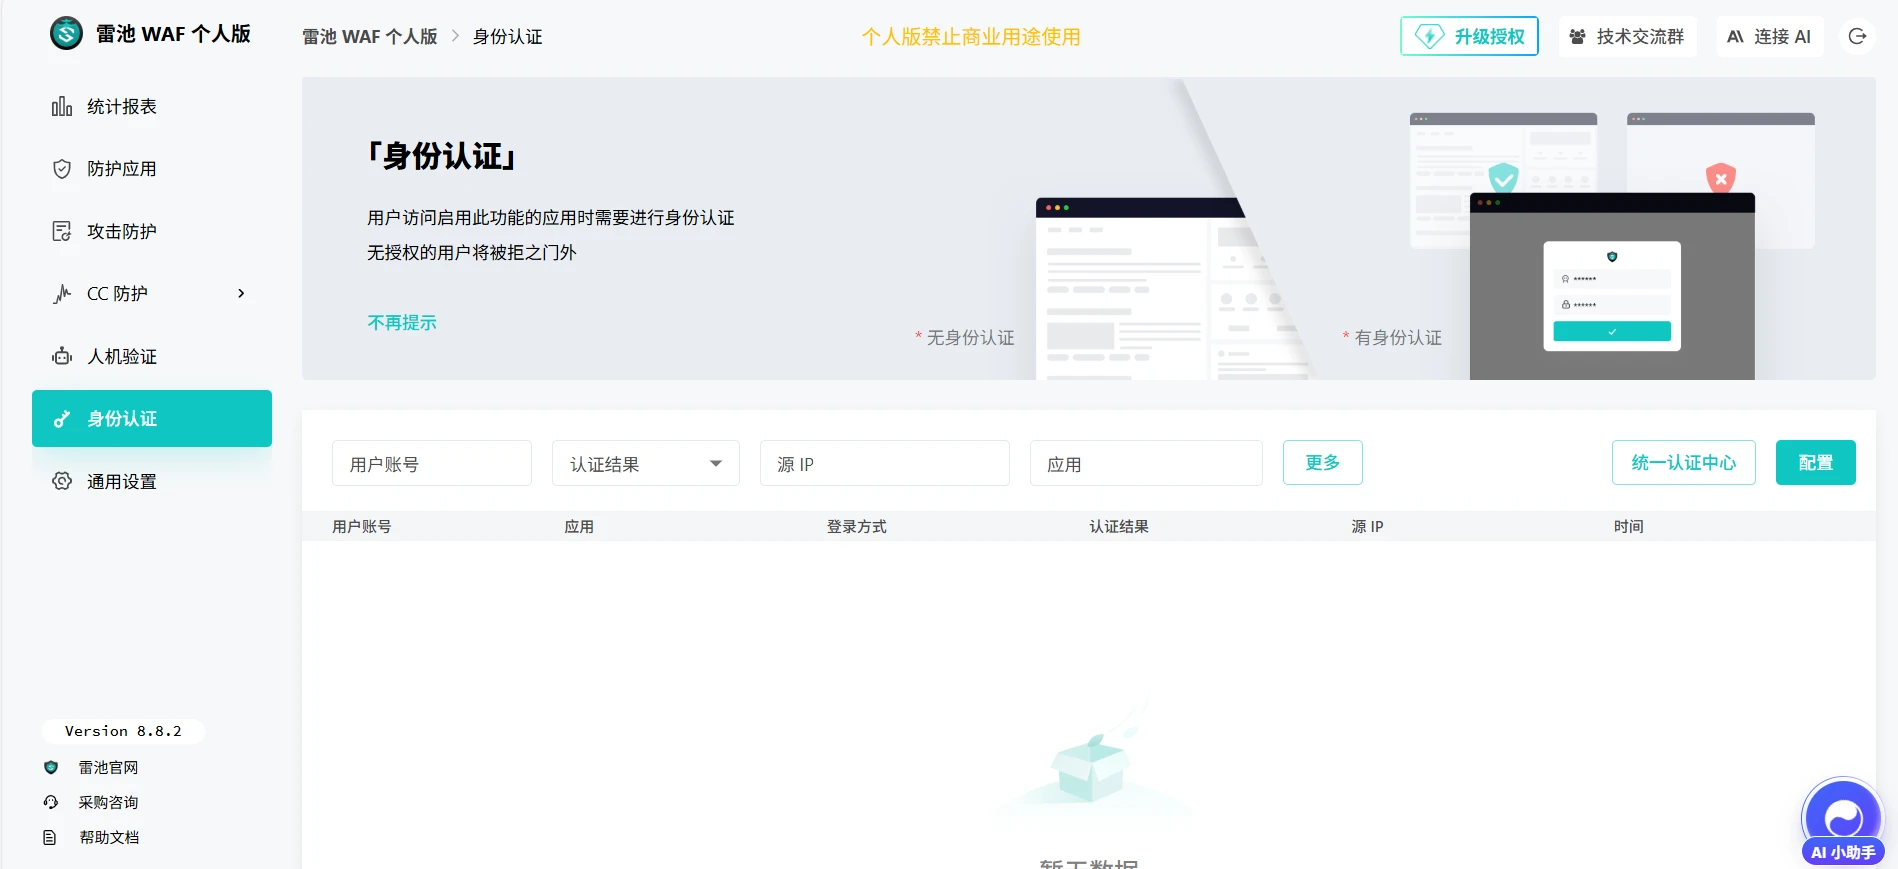Click the AI icon beside 连接 AI
1898x869 pixels.
pos(1735,36)
